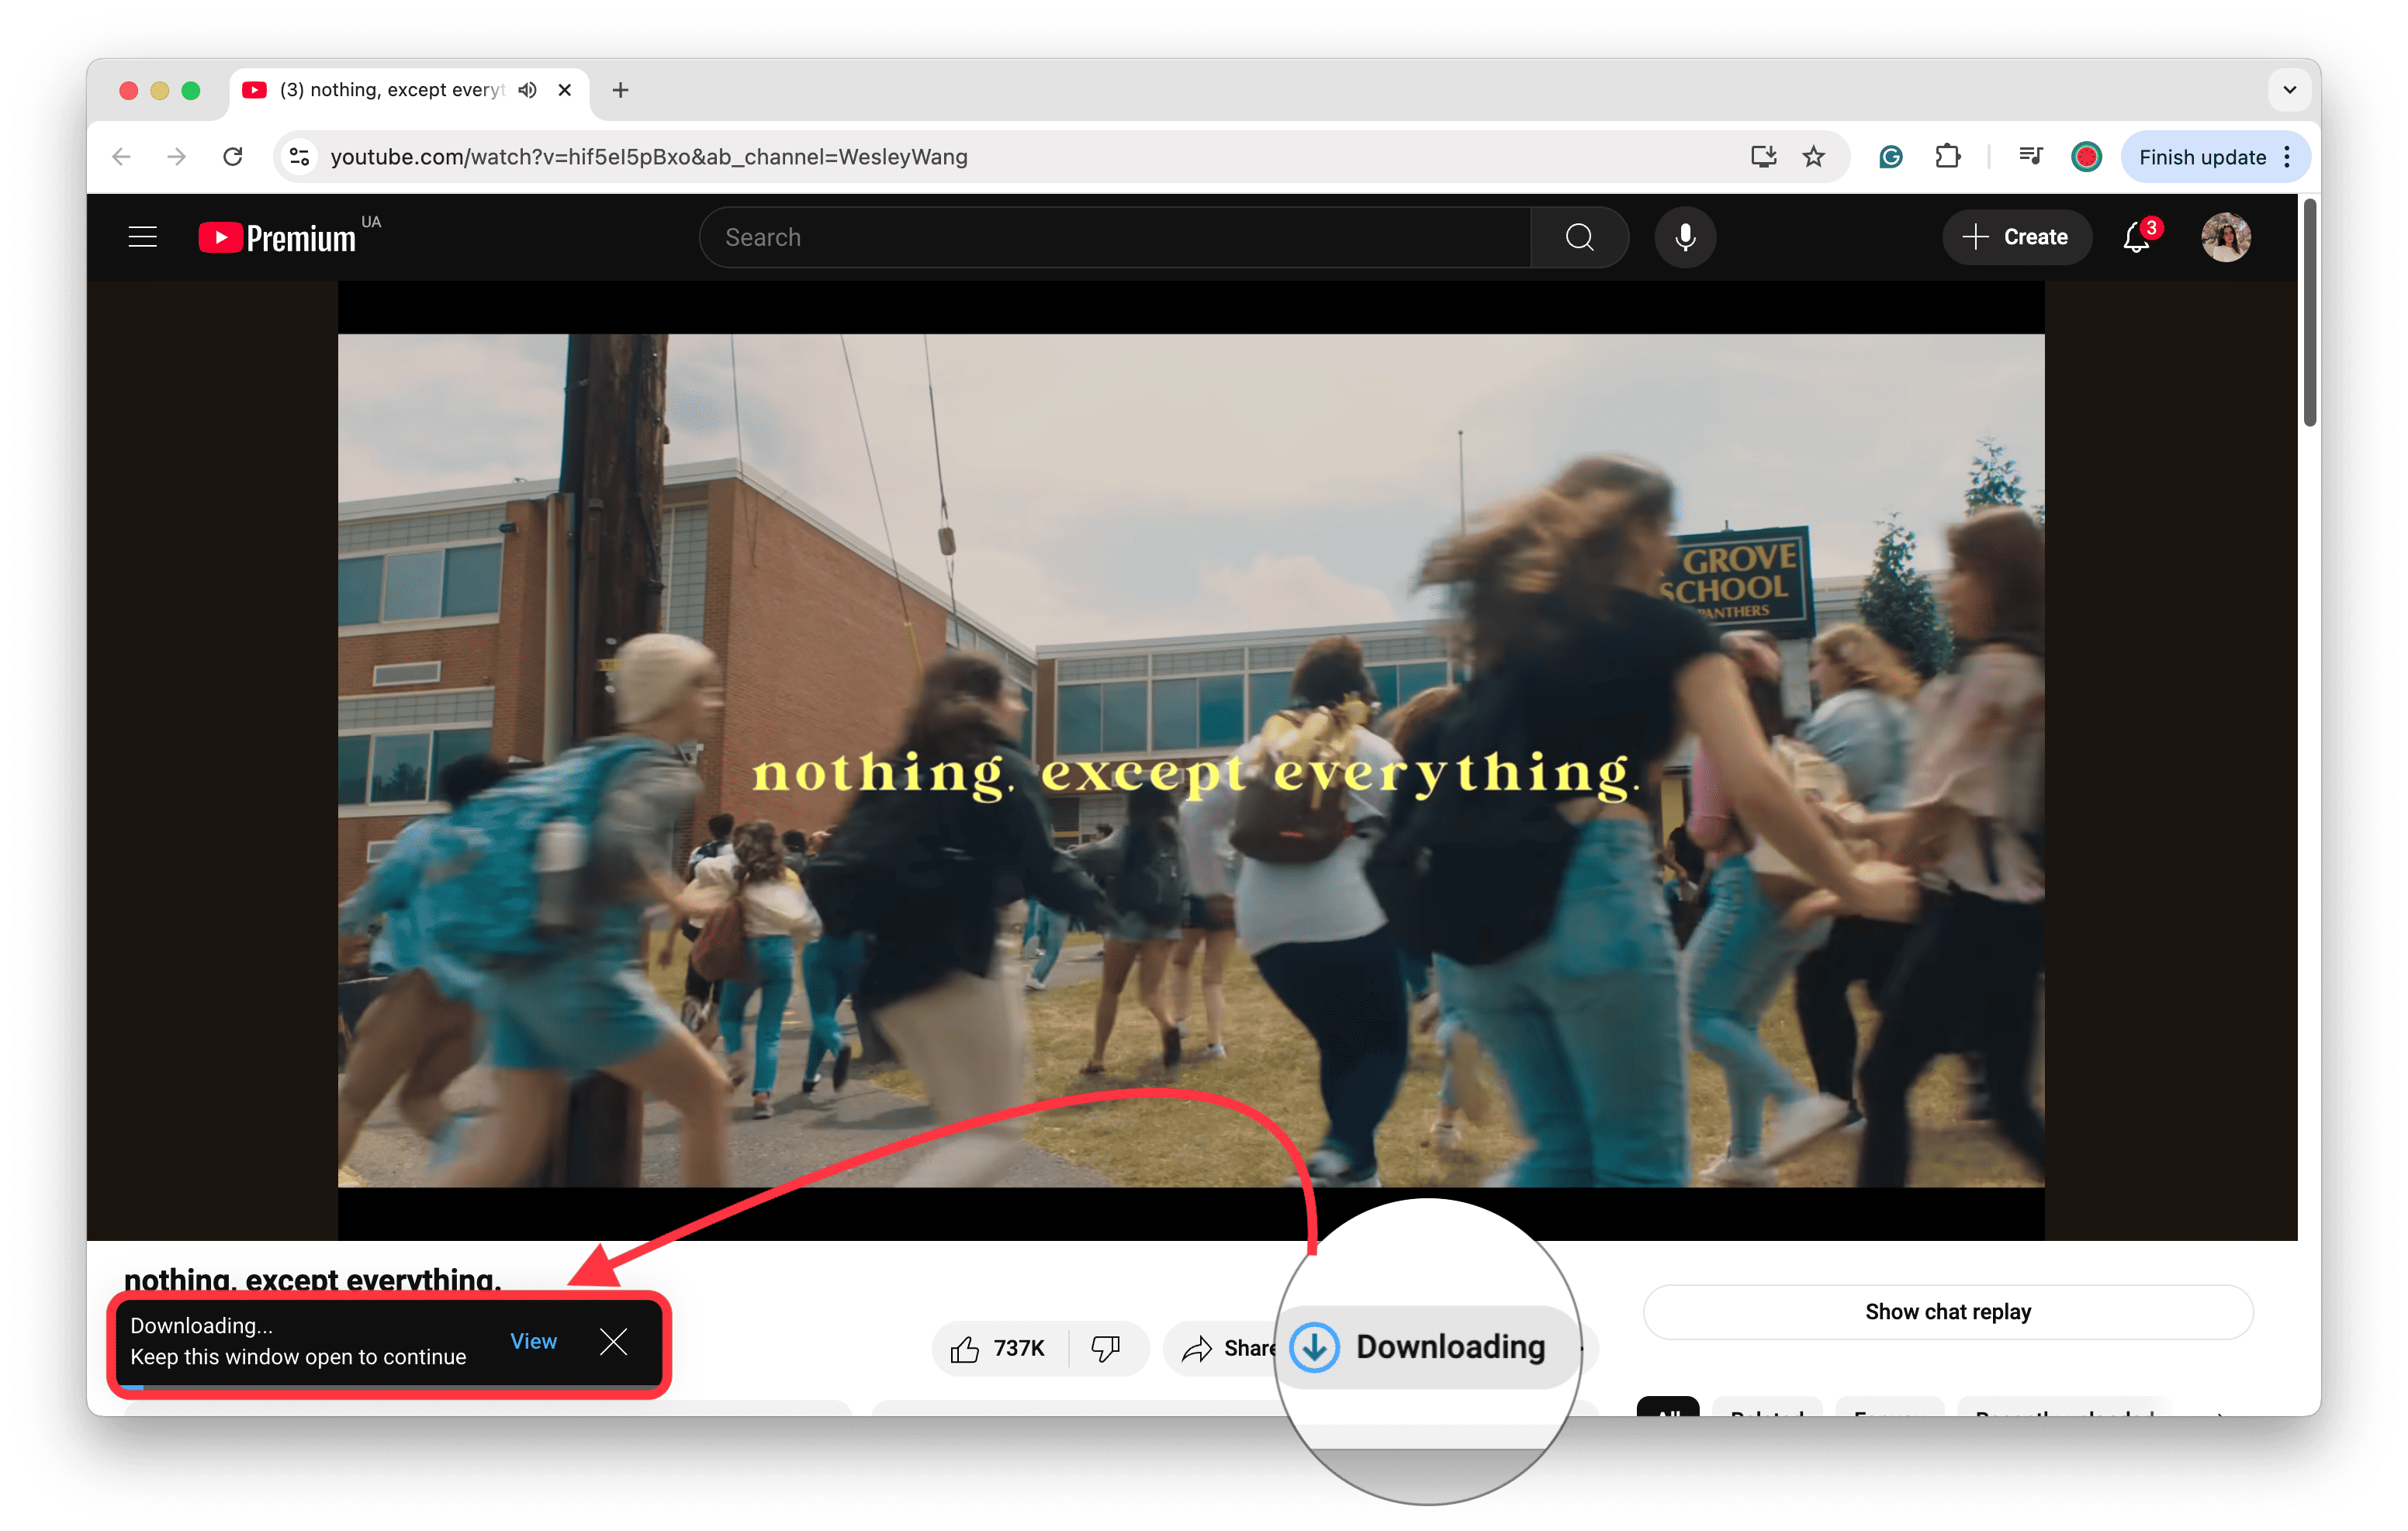Open the Grammarly extension icon
This screenshot has height=1531, width=2408.
(x=1890, y=157)
